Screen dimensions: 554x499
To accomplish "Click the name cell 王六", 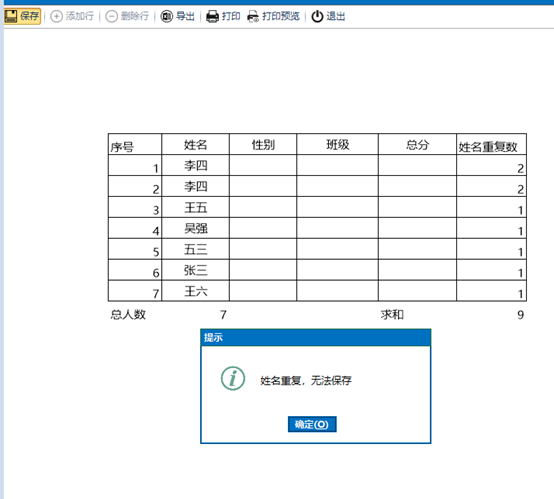I will pos(195,291).
